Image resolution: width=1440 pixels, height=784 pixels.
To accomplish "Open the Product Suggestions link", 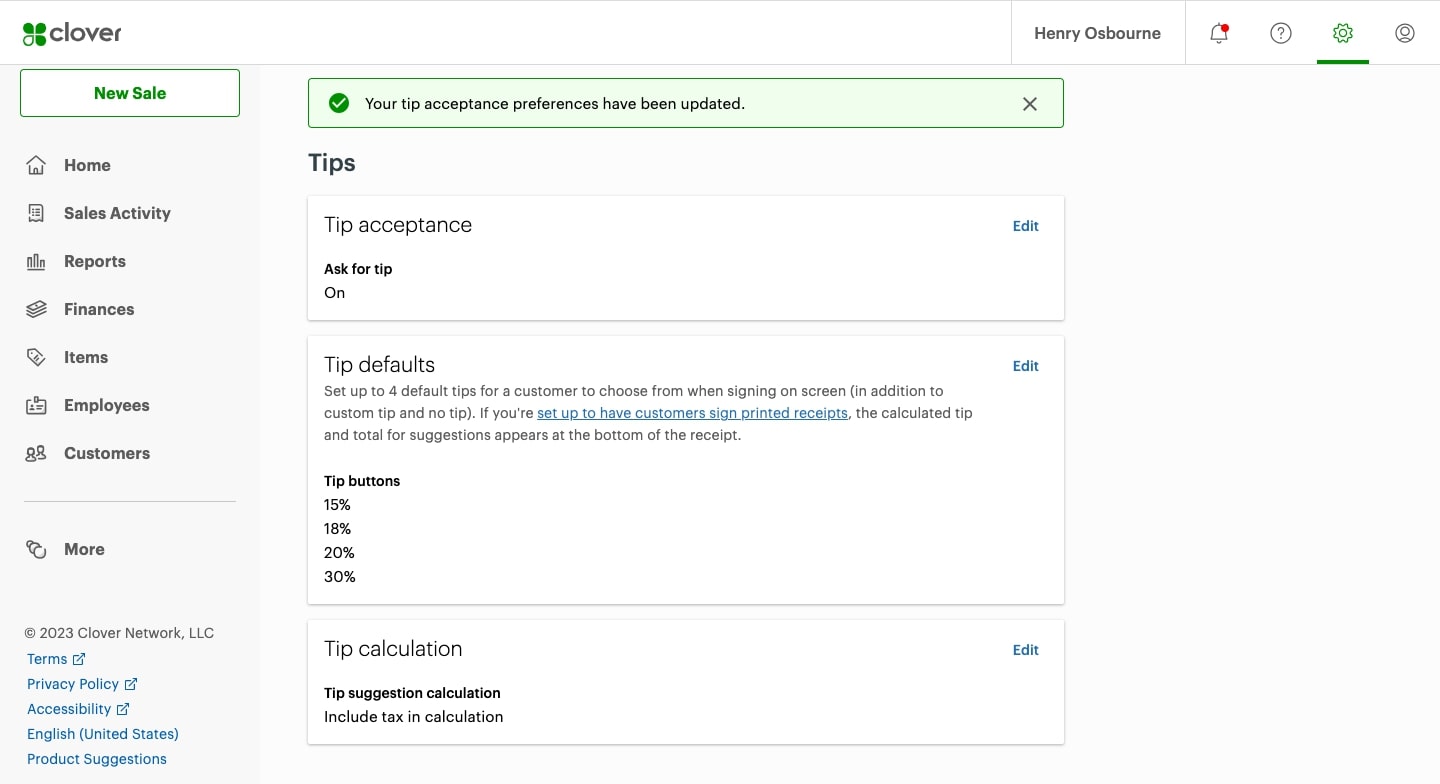I will pos(97,759).
